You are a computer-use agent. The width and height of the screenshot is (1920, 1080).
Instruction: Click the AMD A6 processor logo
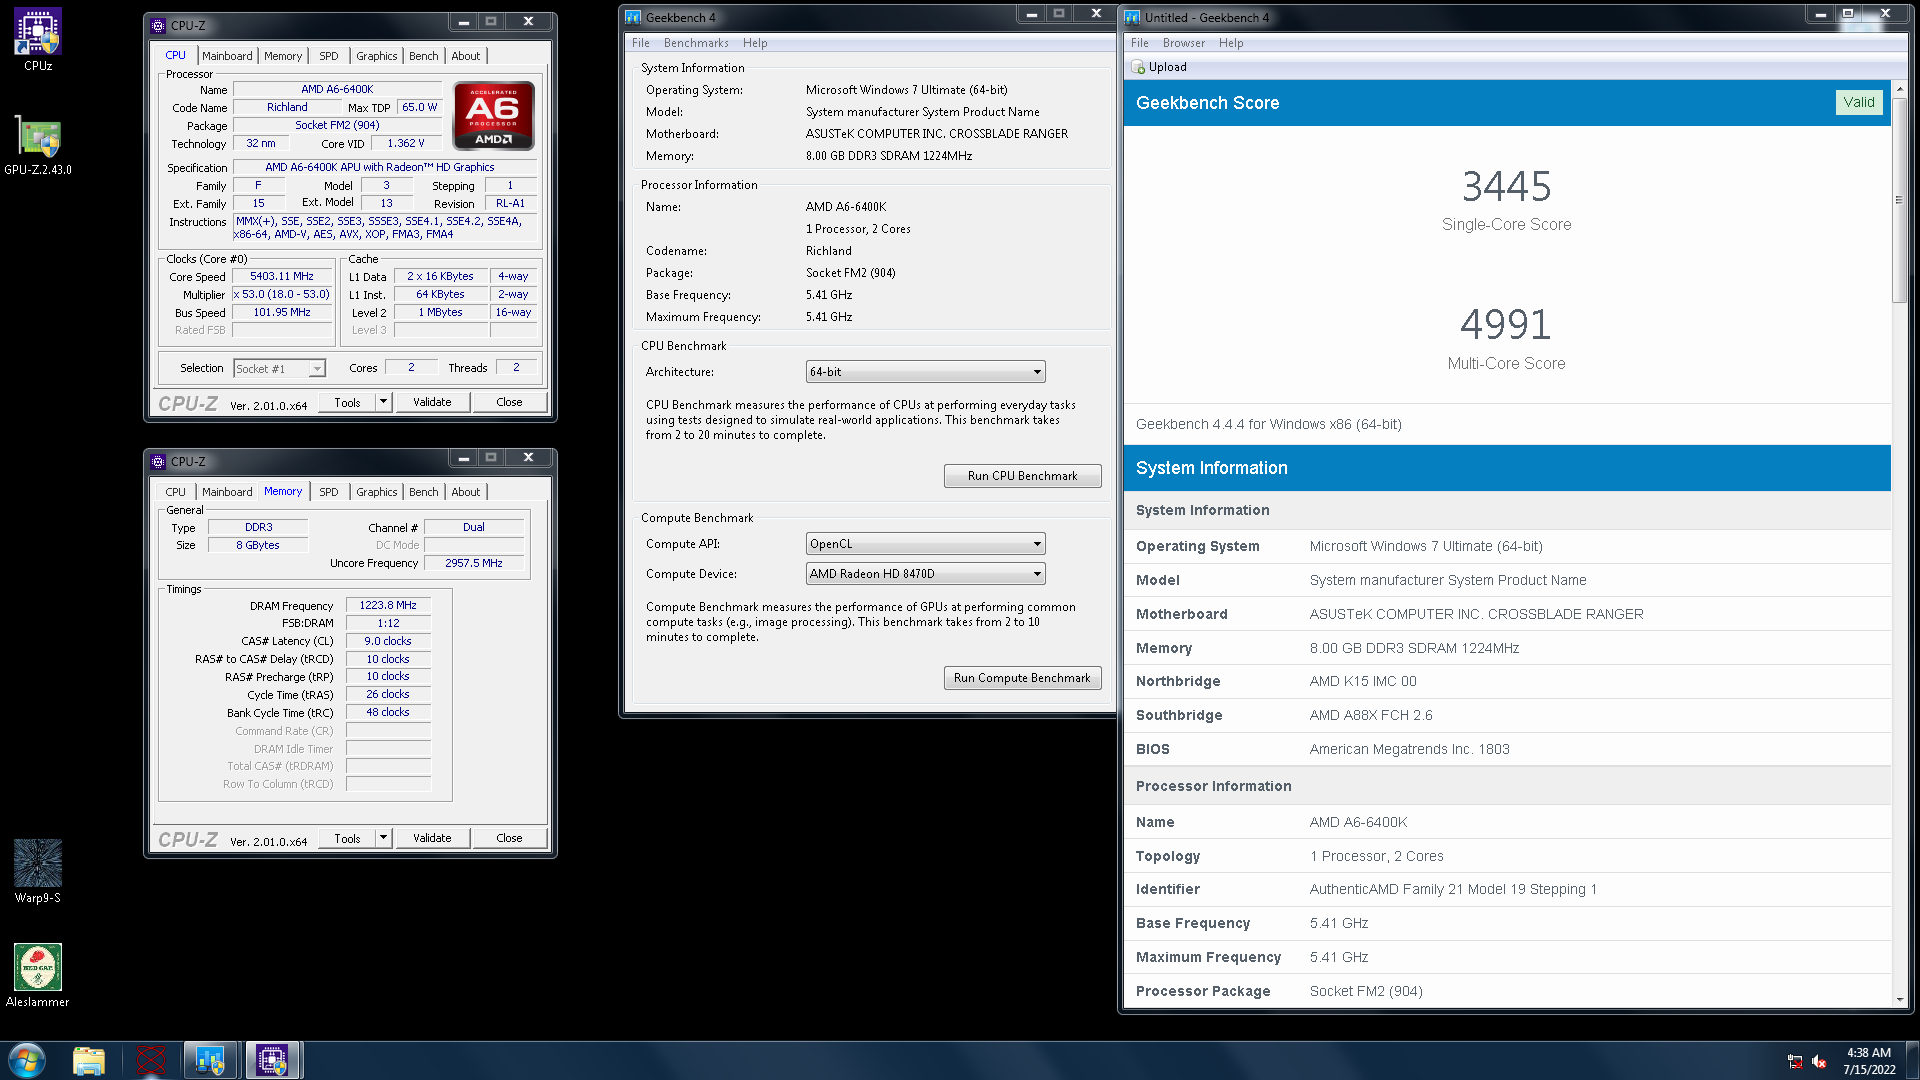494,116
